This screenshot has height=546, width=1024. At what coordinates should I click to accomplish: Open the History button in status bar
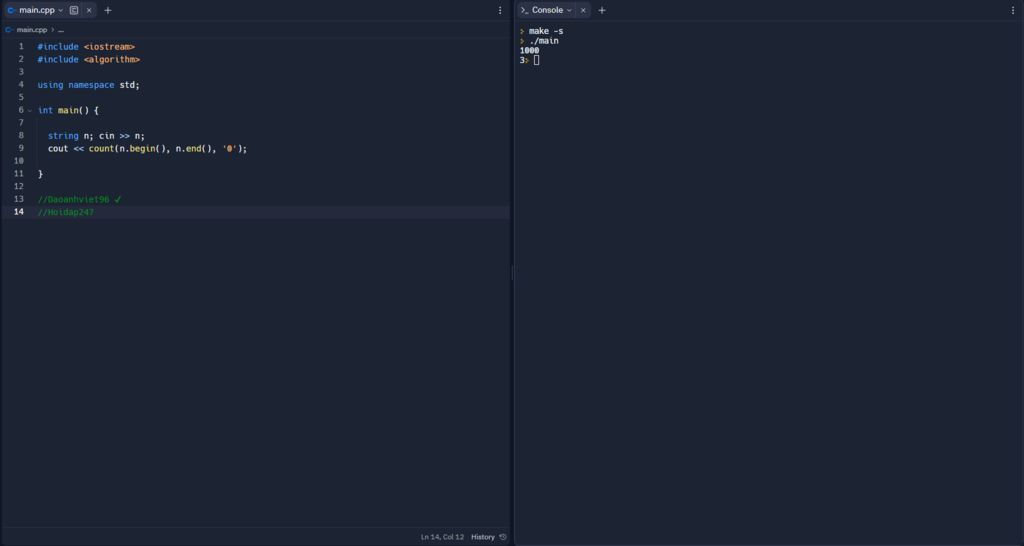tap(483, 537)
